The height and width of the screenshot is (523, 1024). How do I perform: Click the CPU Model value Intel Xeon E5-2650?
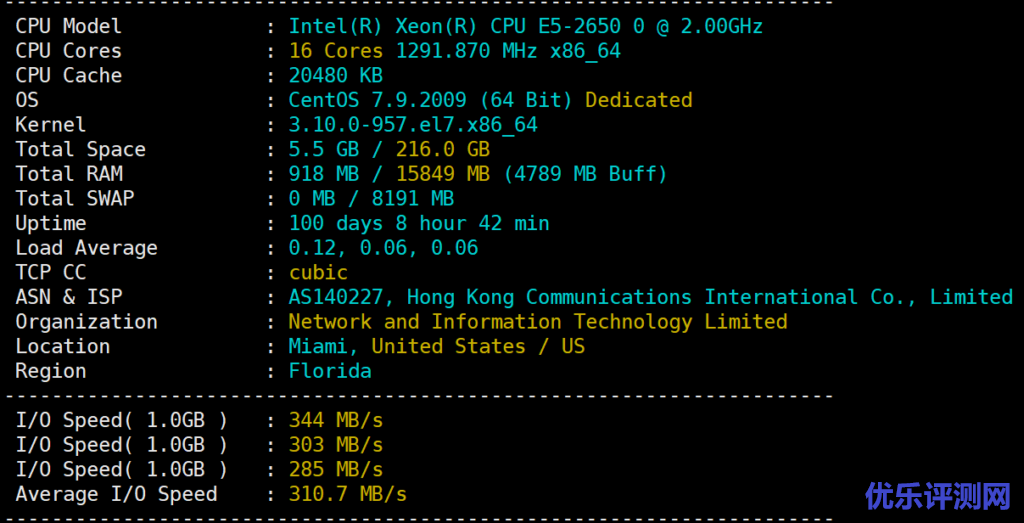tap(525, 26)
